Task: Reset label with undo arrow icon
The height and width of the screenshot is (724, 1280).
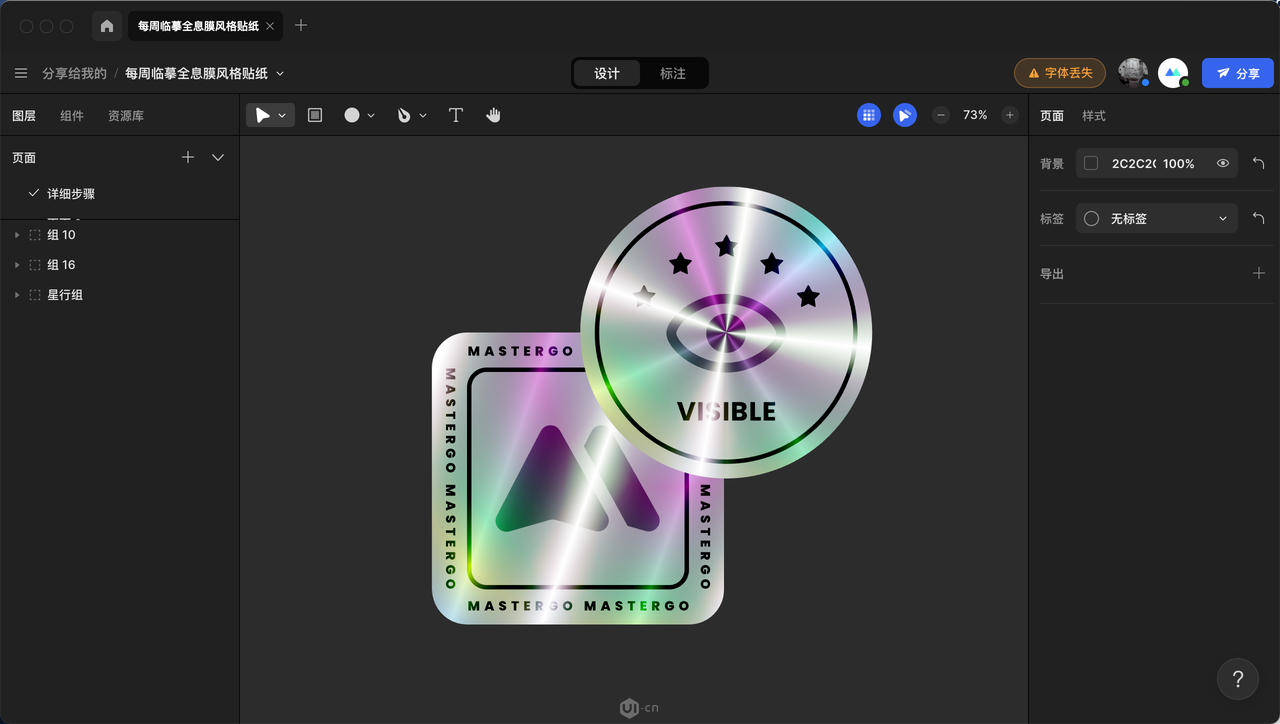Action: [x=1259, y=218]
